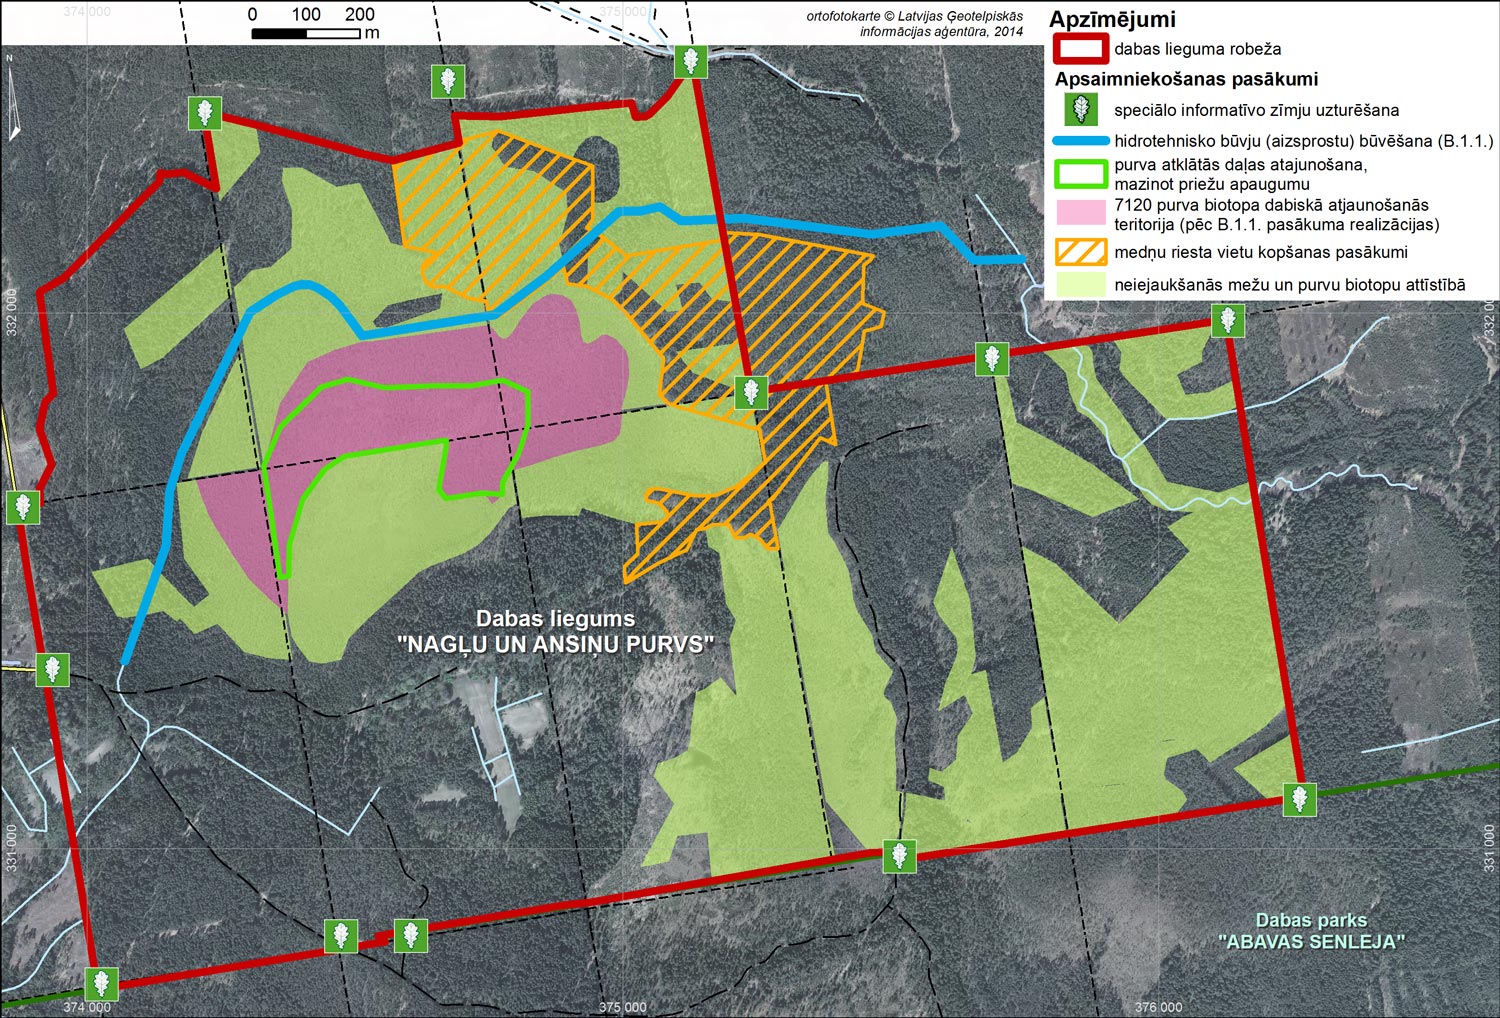Select the oak leaf sign mid-way along the southern boundary
Screen dimensions: 1500x1018
pos(899,856)
